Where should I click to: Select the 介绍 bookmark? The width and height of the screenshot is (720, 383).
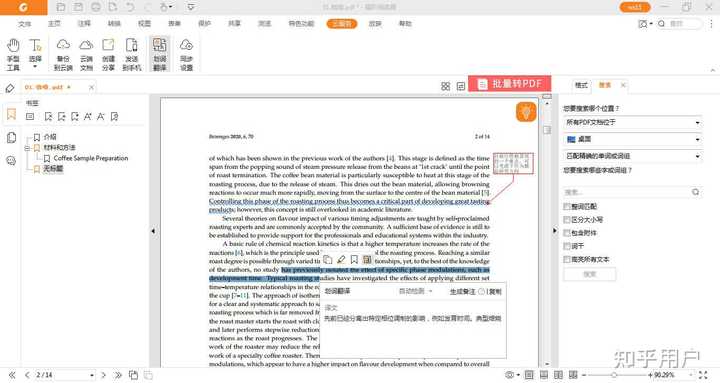point(50,137)
